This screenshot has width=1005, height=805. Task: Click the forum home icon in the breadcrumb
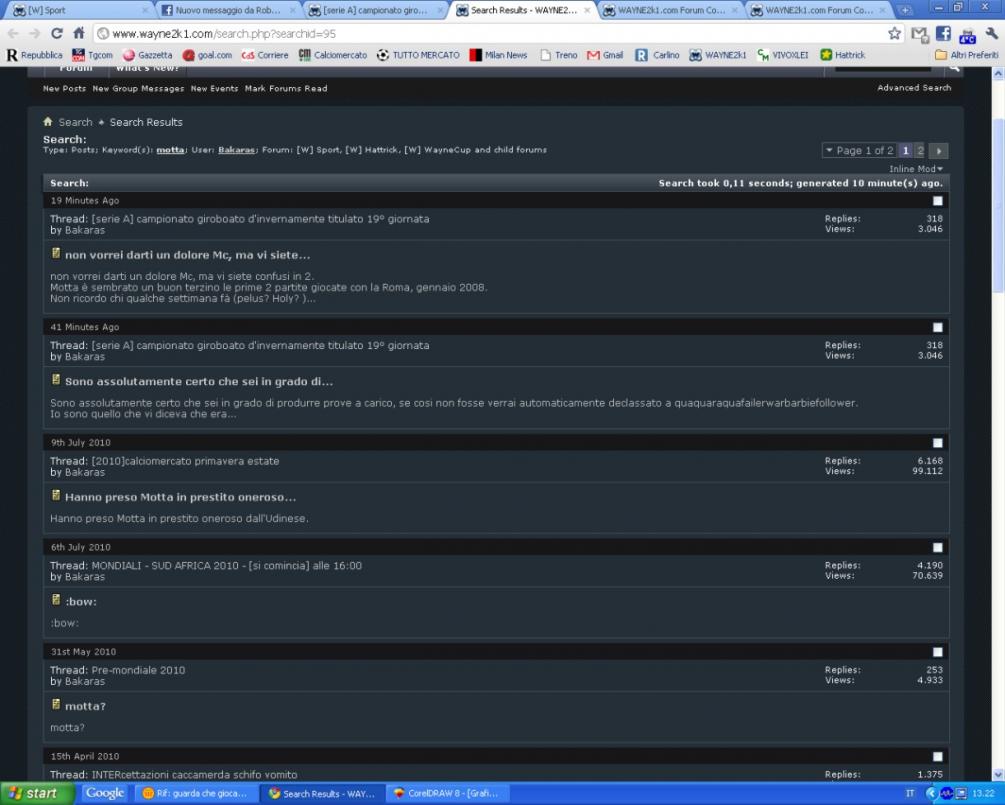[x=48, y=122]
